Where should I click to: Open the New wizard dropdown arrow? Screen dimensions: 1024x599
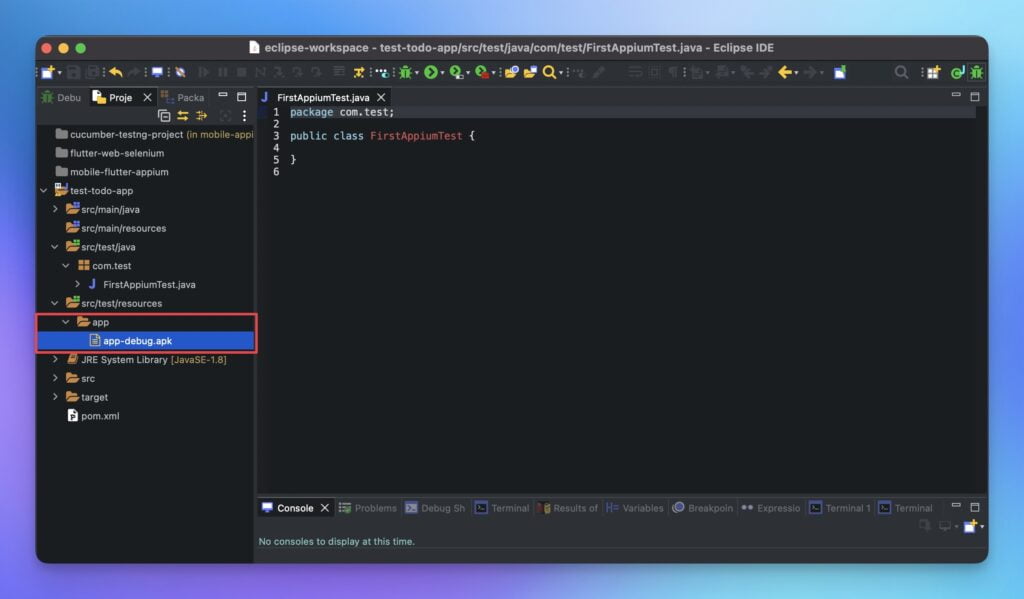(59, 73)
